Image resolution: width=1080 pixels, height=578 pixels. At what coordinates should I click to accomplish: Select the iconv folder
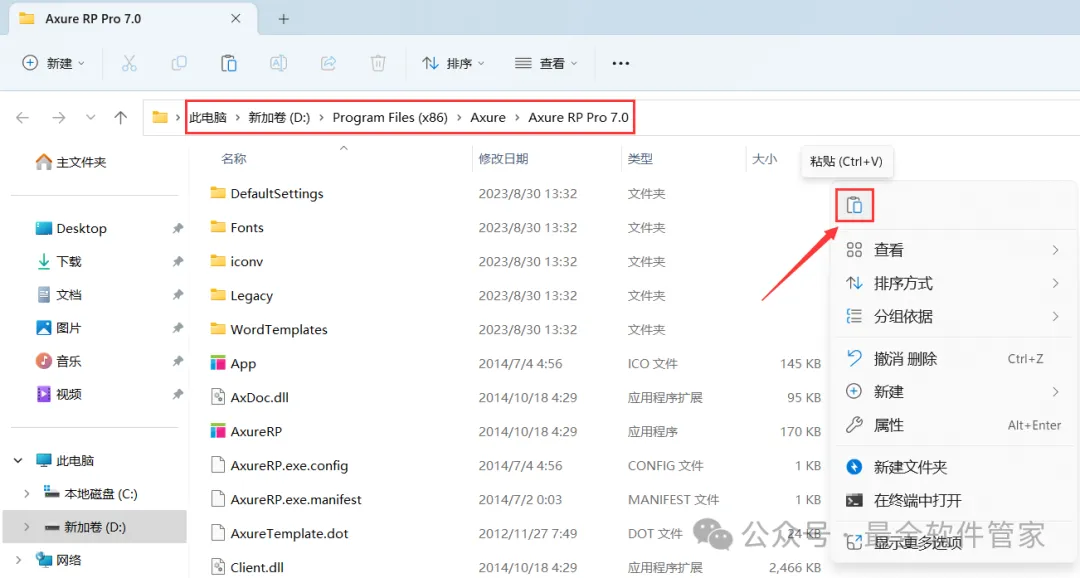coord(238,261)
